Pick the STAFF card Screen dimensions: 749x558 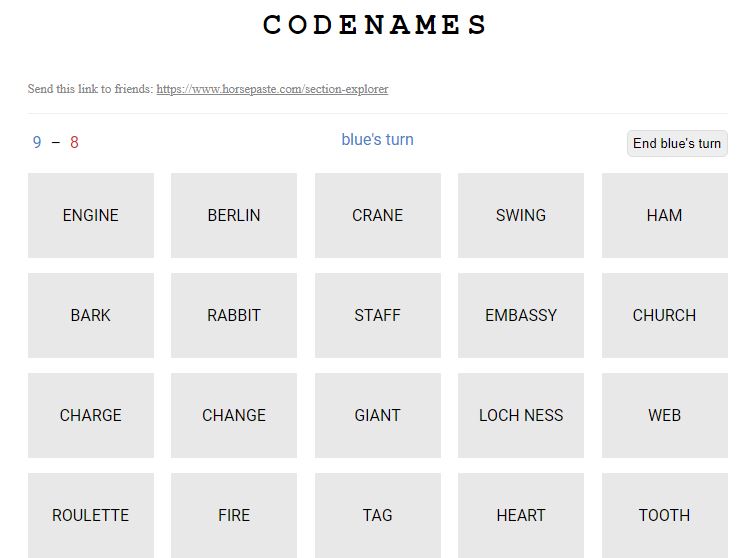pyautogui.click(x=378, y=315)
